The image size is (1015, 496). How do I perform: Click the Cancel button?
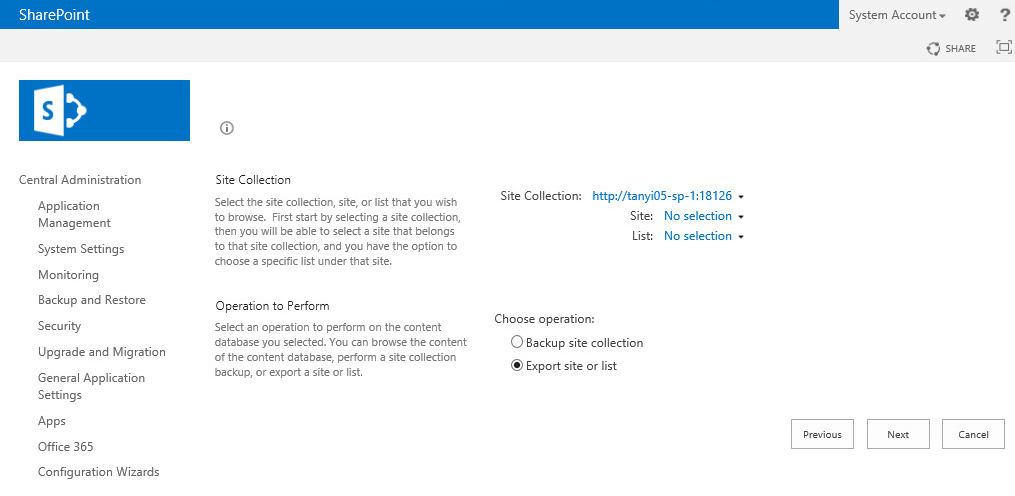coord(973,434)
